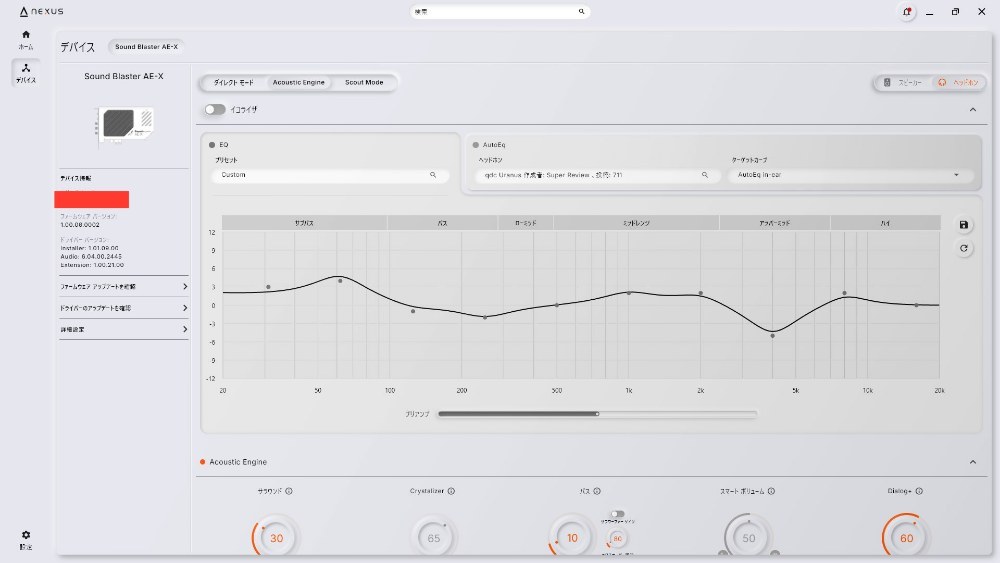The height and width of the screenshot is (563, 1000).
Task: Click the headphone search magnifier icon
Action: pyautogui.click(x=705, y=175)
